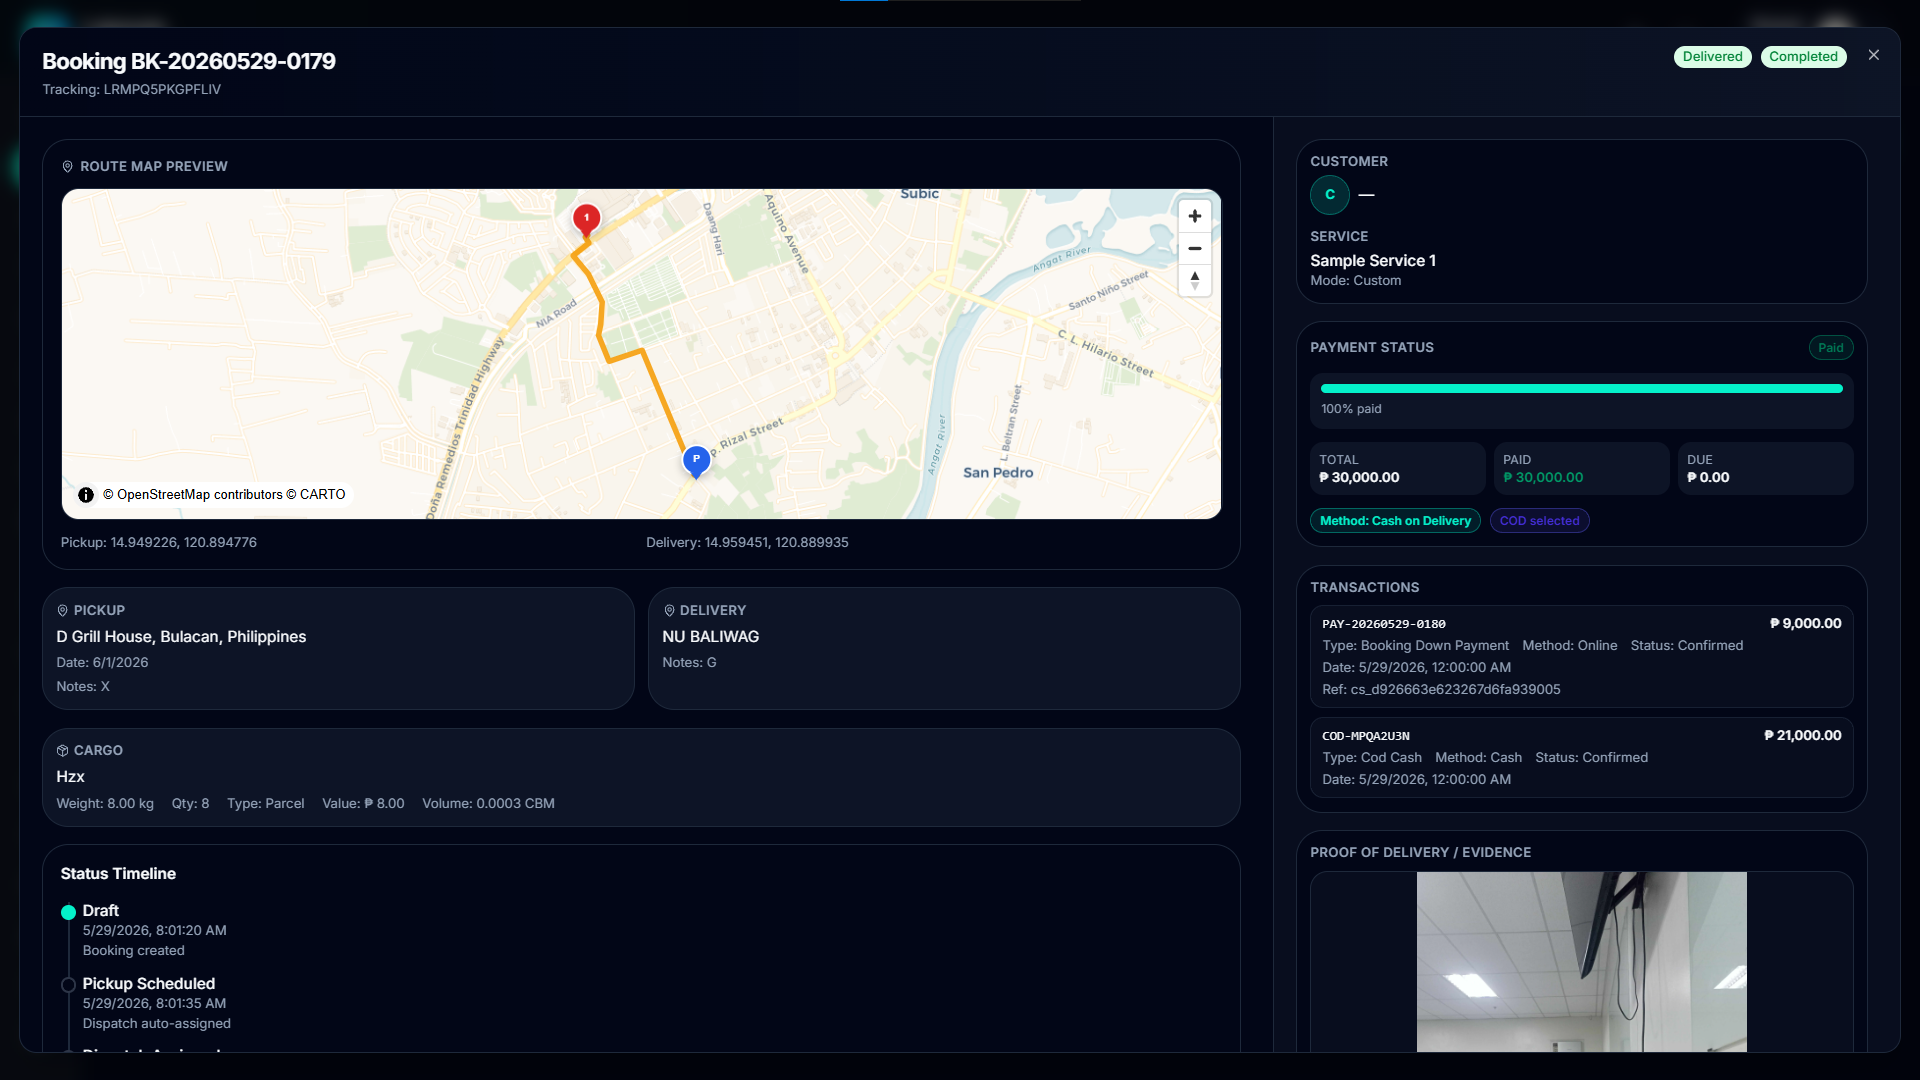Click Ref: cs_d926663e623267d6fa939005
This screenshot has width=1920, height=1080.
(x=1441, y=690)
